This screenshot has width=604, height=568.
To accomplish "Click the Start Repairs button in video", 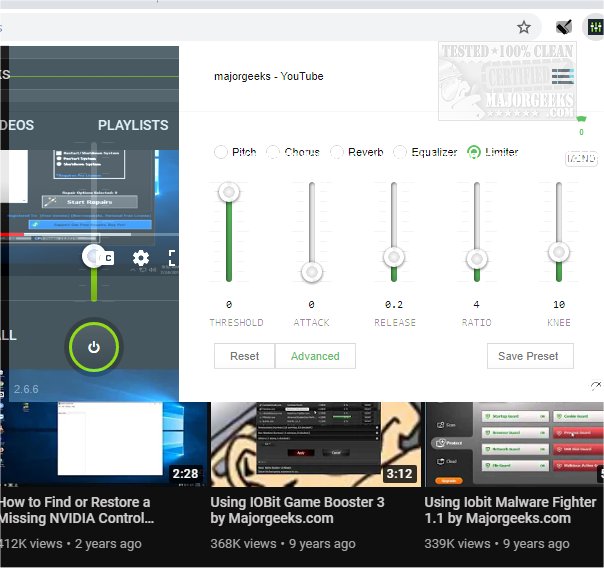I will click(89, 202).
